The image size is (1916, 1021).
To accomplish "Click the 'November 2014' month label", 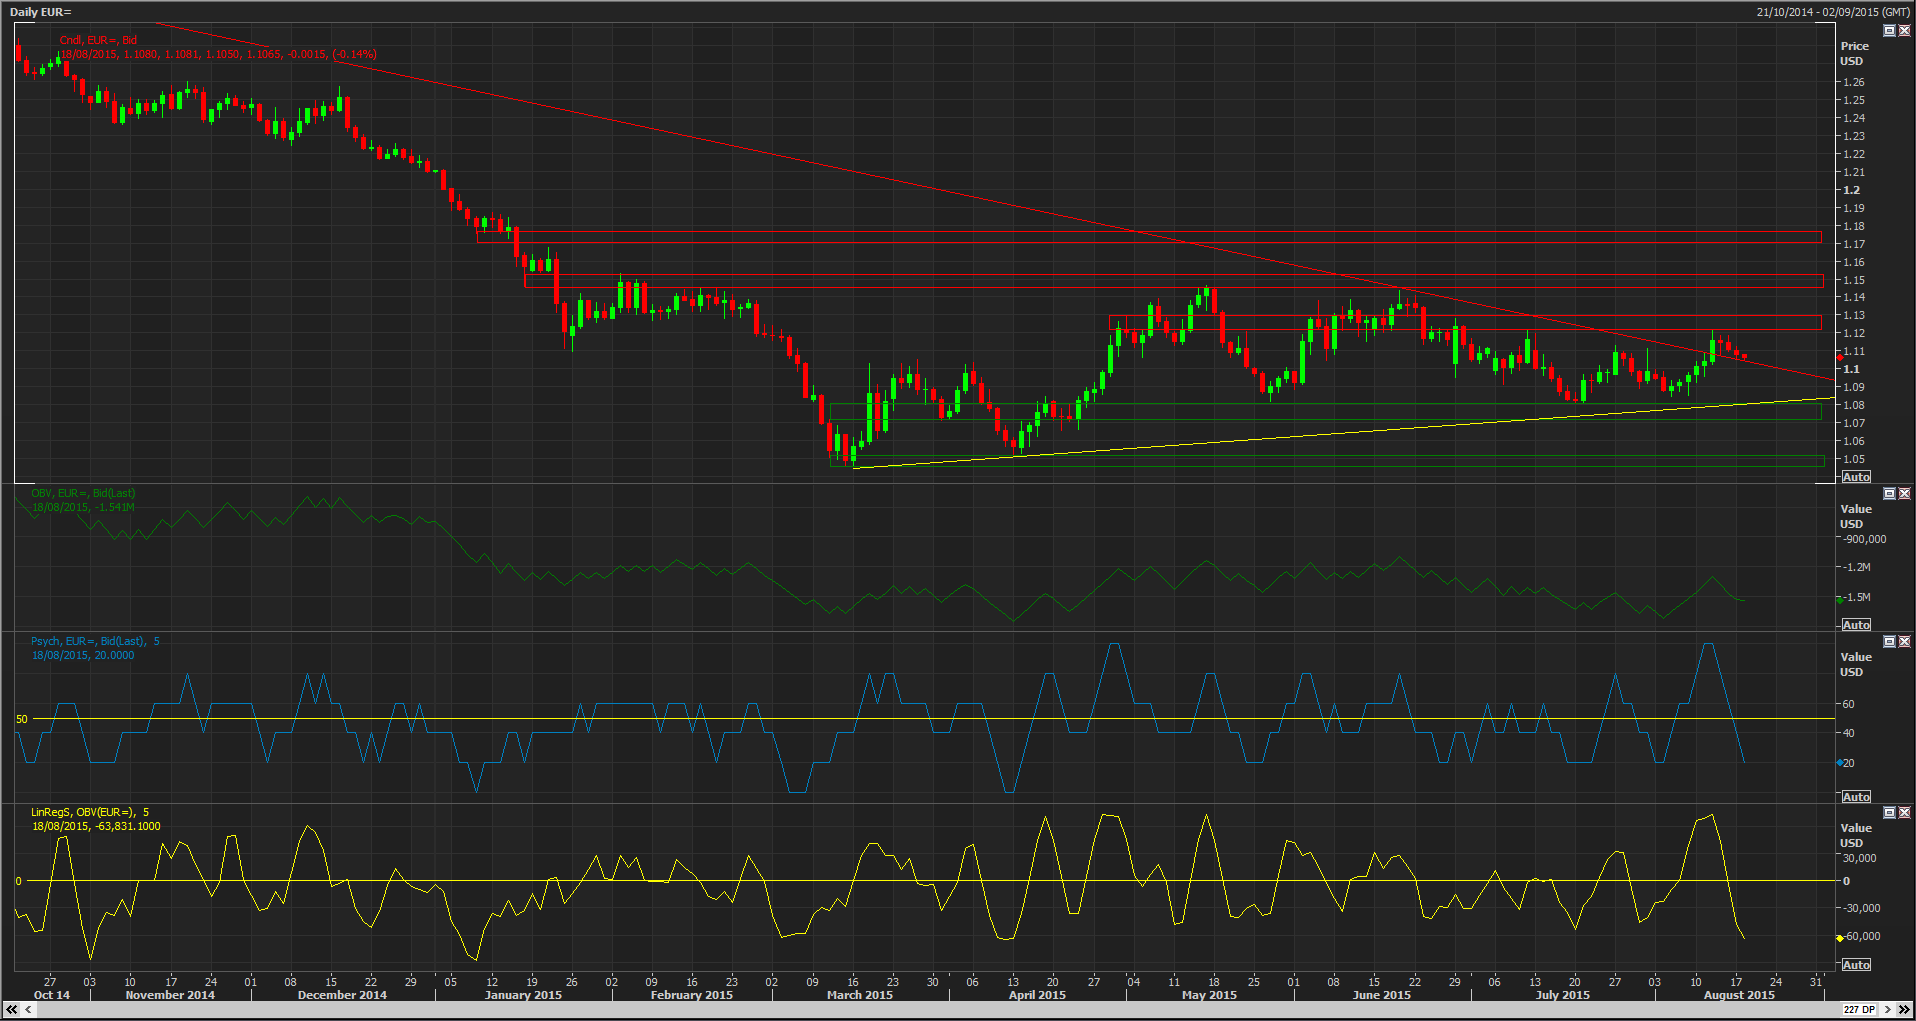I will tap(170, 995).
